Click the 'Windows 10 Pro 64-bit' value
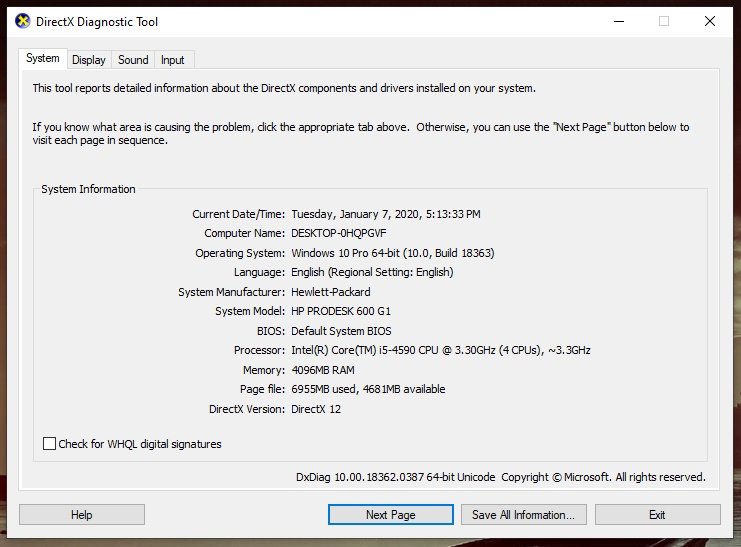Image resolution: width=741 pixels, height=547 pixels. pos(345,253)
